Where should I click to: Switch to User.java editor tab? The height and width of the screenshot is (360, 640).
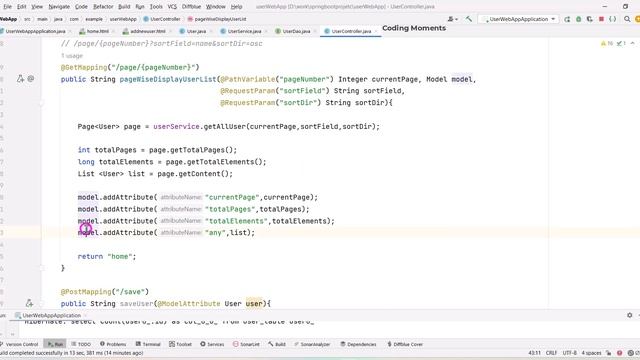(196, 31)
